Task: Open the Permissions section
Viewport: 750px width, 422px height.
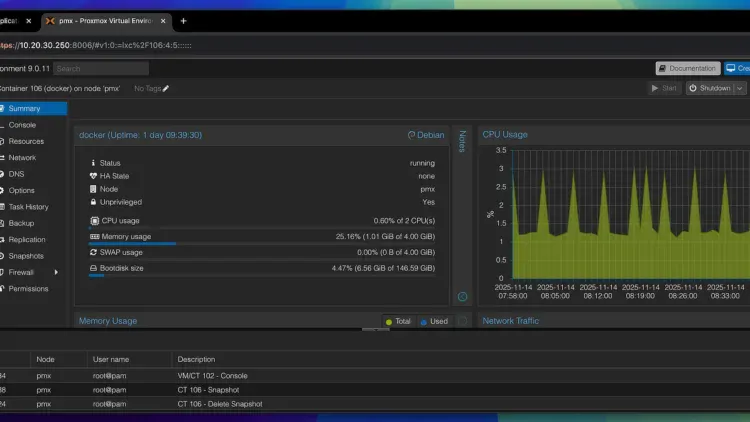Action: pyautogui.click(x=28, y=289)
